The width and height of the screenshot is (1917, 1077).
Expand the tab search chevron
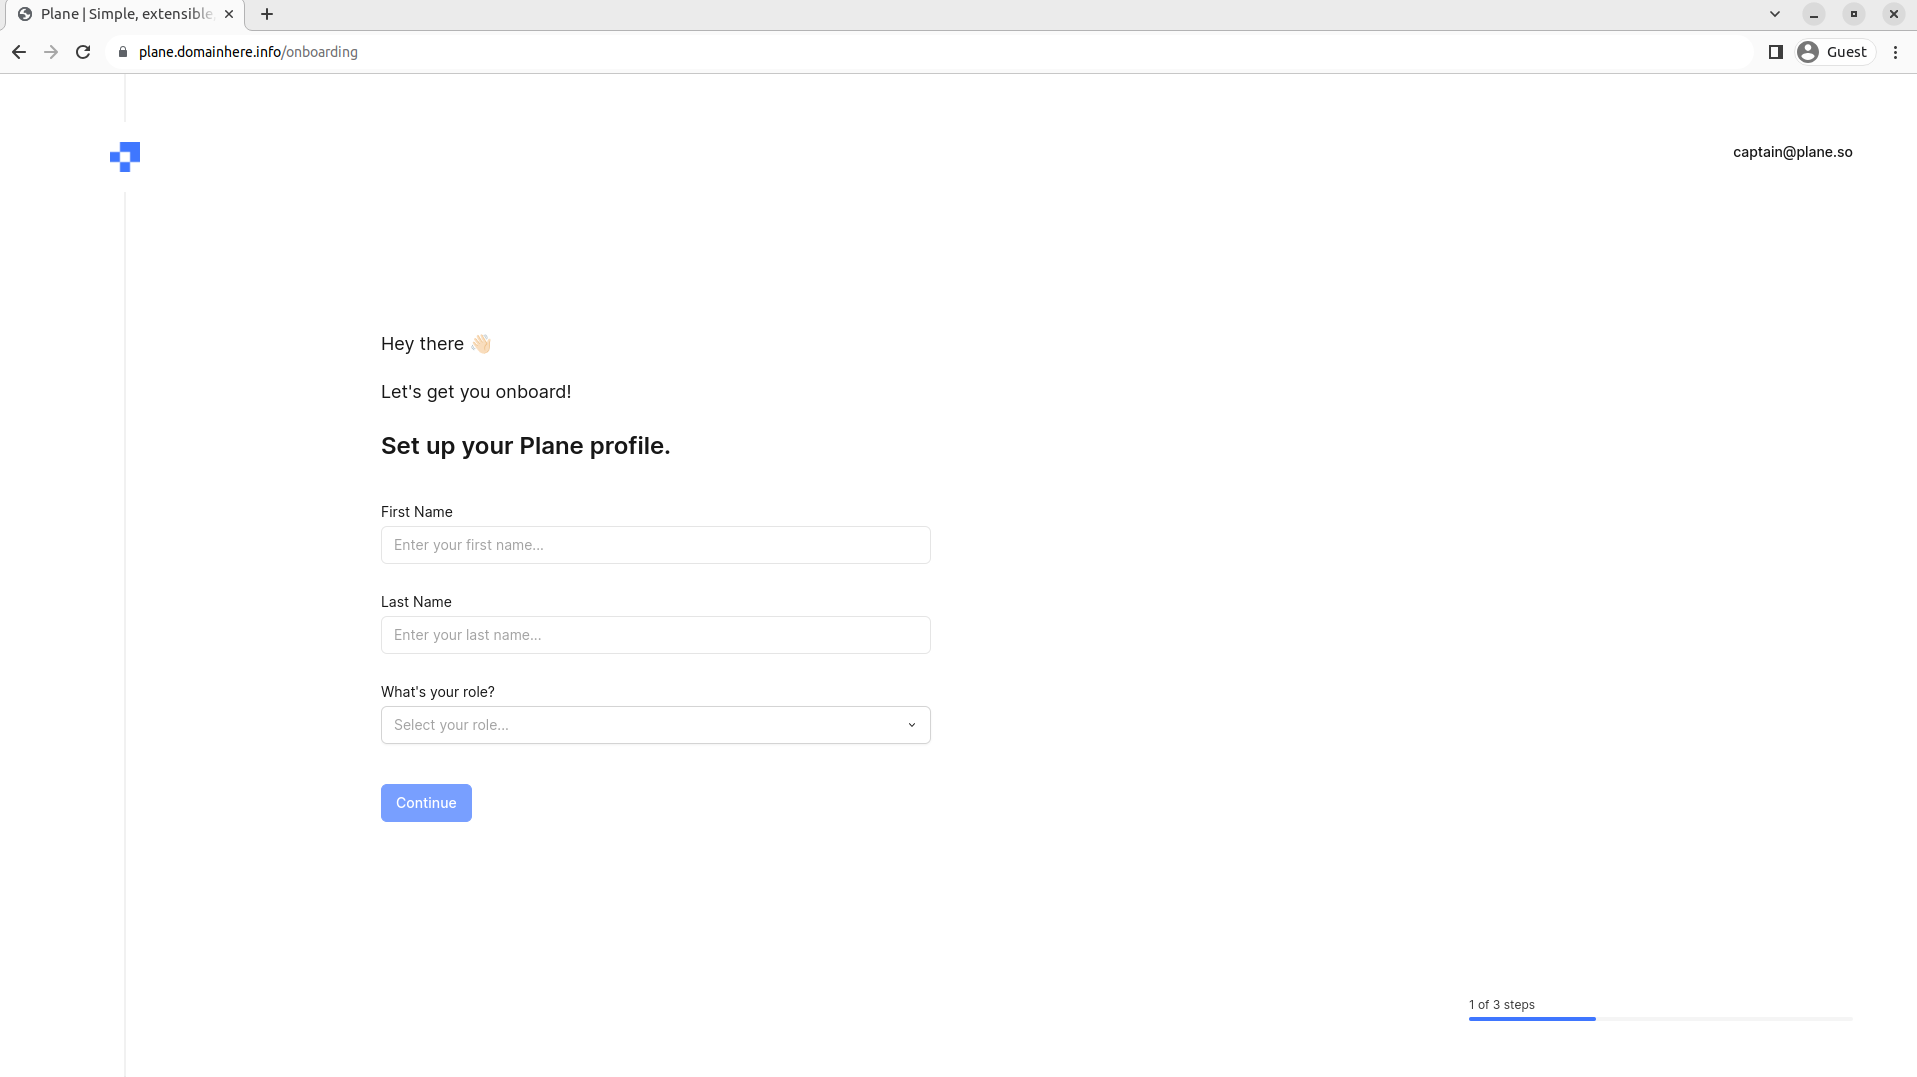1775,14
